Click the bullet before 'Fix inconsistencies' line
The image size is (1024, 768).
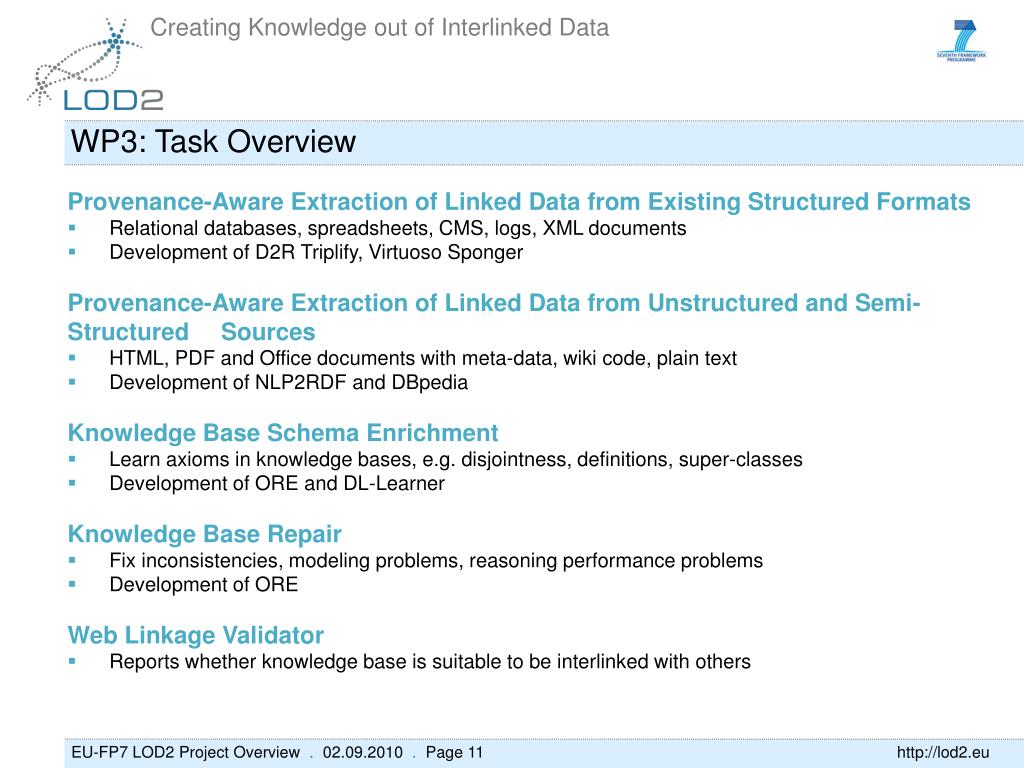73,560
